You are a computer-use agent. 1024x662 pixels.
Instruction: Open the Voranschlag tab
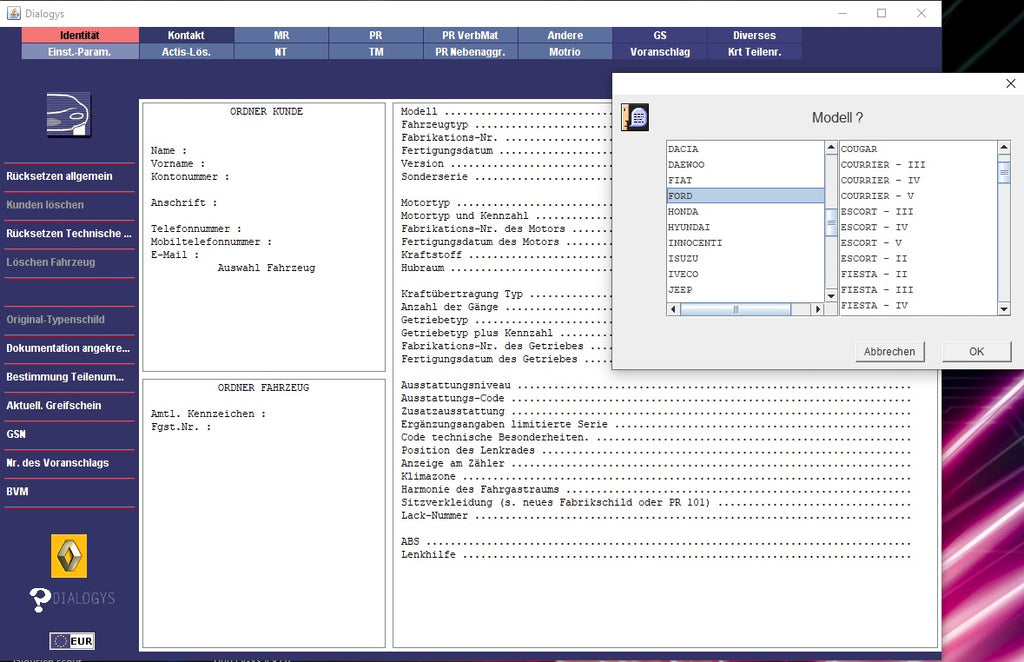[x=660, y=52]
